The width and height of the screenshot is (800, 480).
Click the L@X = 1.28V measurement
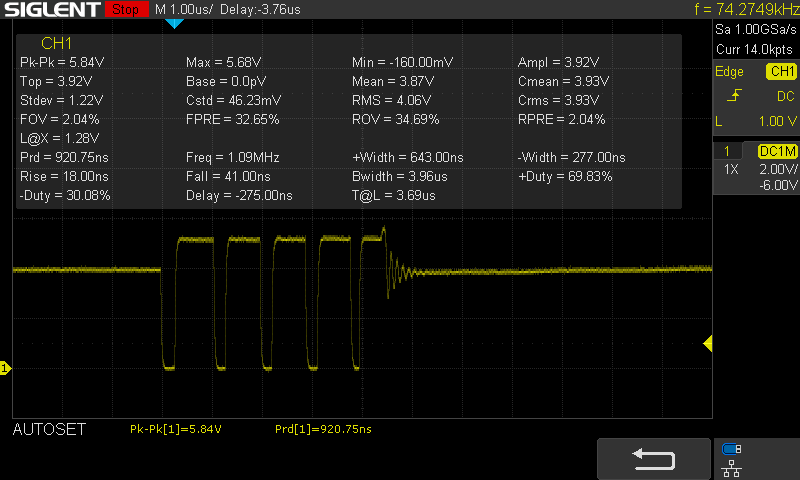pos(60,138)
